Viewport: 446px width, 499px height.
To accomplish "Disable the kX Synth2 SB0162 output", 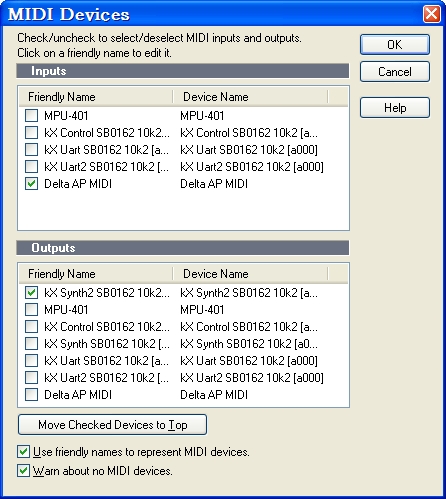I will (31, 293).
